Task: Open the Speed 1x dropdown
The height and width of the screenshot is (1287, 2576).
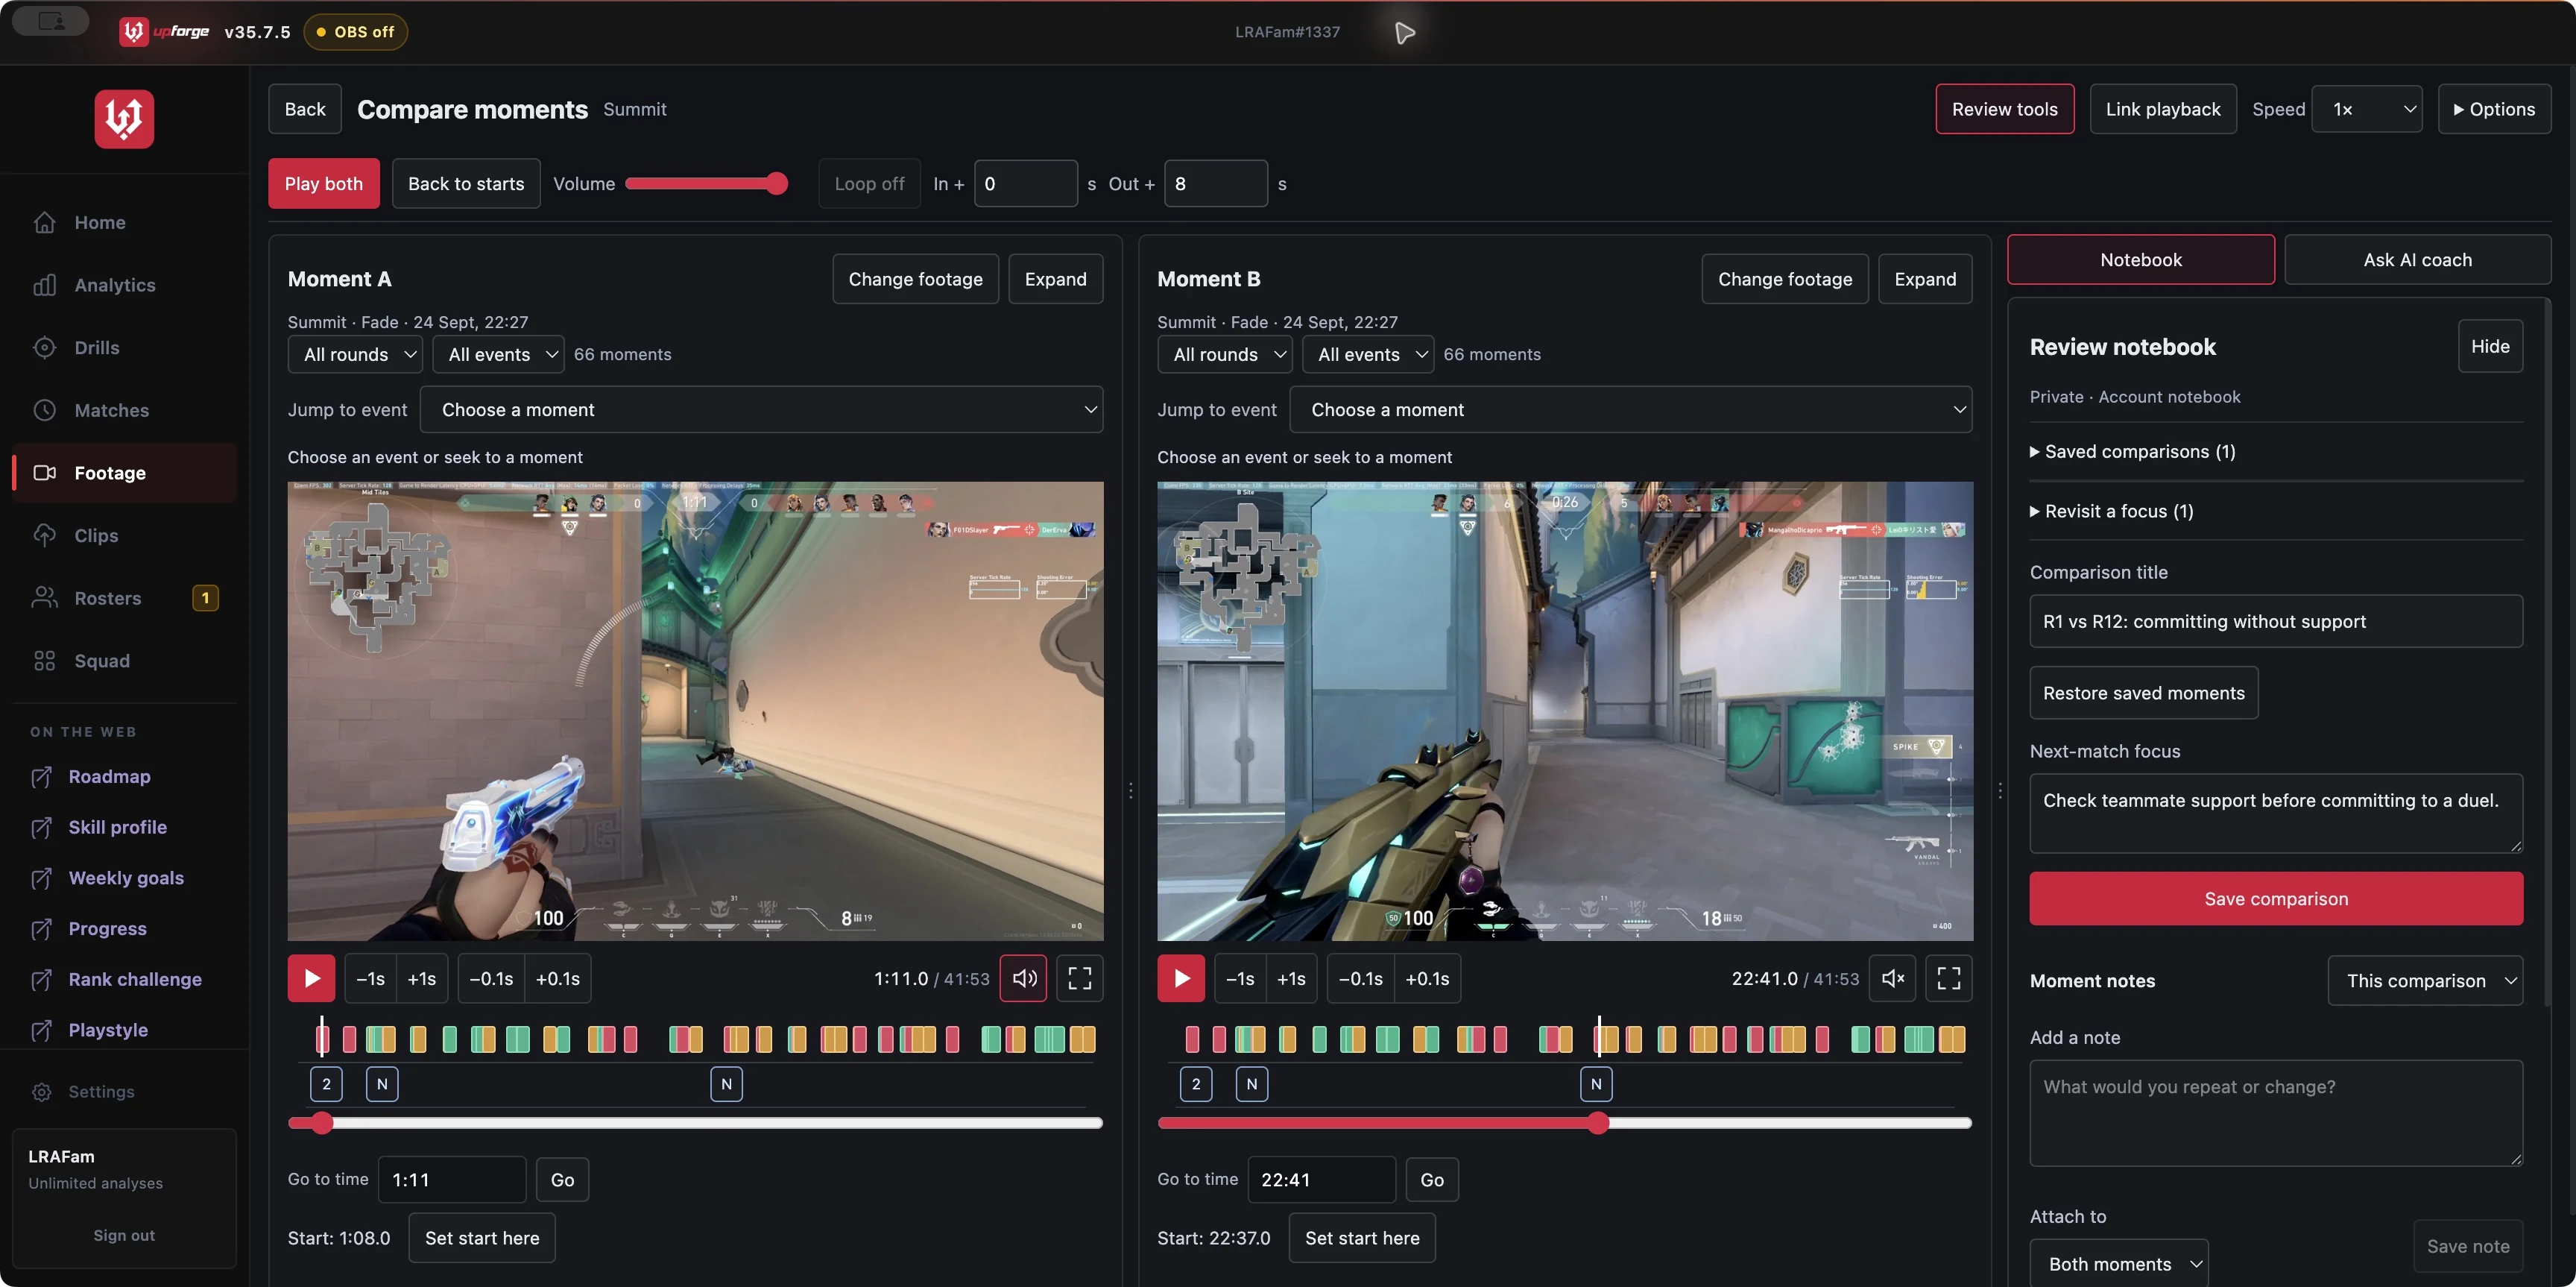Action: point(2367,109)
